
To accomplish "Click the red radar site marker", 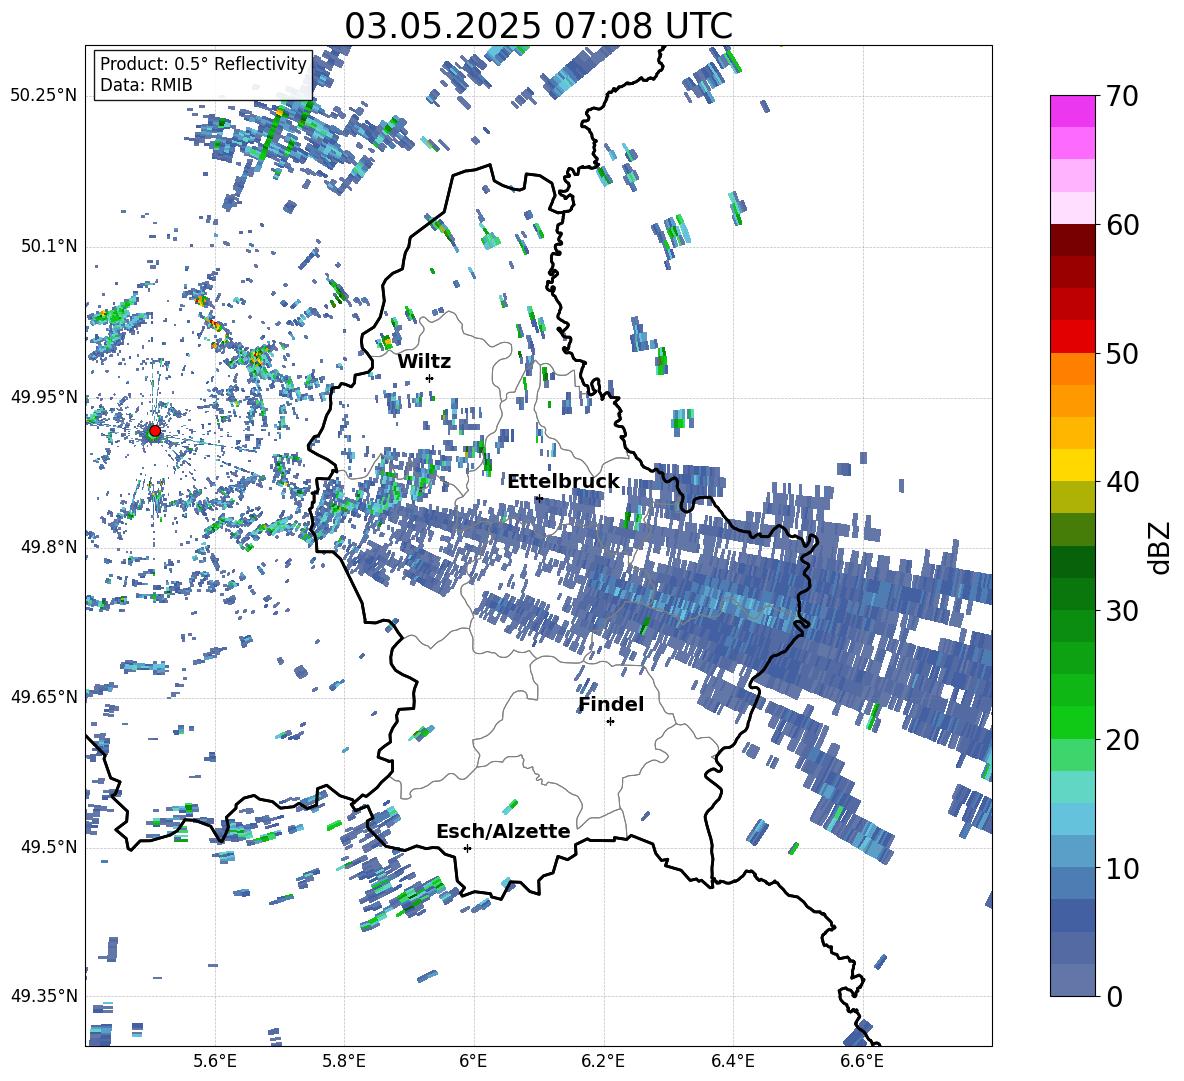I will click(x=155, y=431).
